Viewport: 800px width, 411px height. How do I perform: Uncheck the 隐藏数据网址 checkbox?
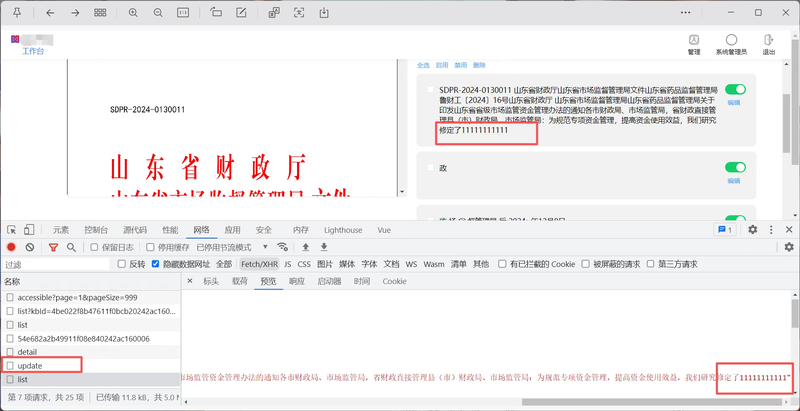coord(156,264)
